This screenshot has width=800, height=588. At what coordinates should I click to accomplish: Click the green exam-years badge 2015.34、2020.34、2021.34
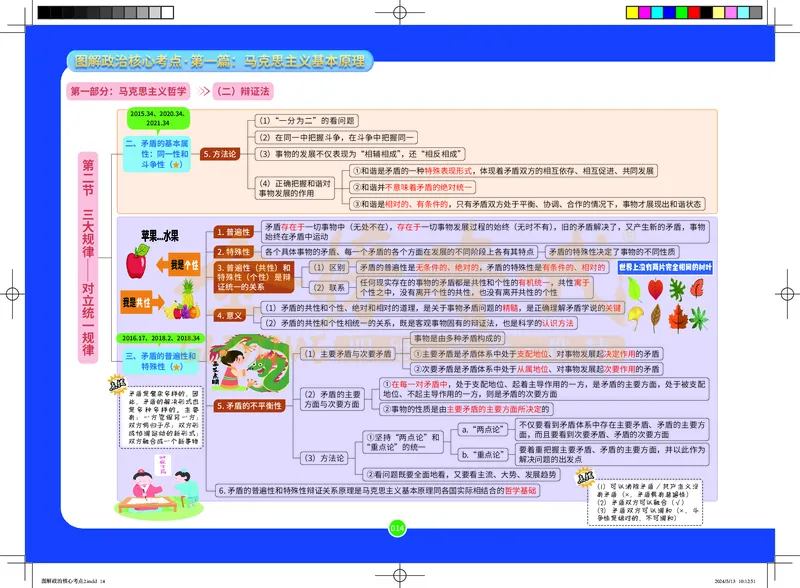coord(160,118)
